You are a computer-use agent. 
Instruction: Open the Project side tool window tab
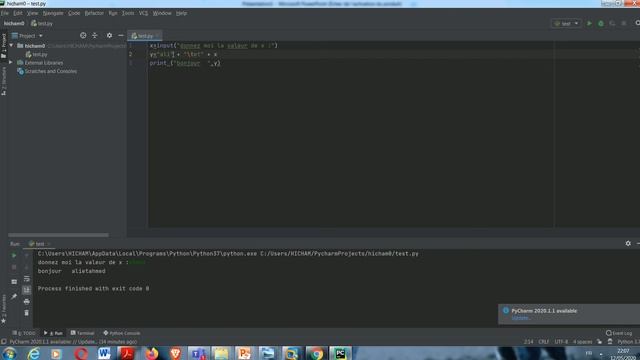pos(4,45)
